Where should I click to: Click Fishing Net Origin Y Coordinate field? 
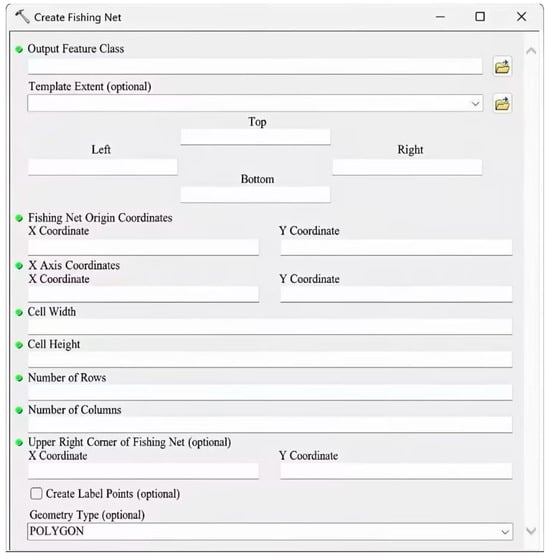click(x=396, y=247)
